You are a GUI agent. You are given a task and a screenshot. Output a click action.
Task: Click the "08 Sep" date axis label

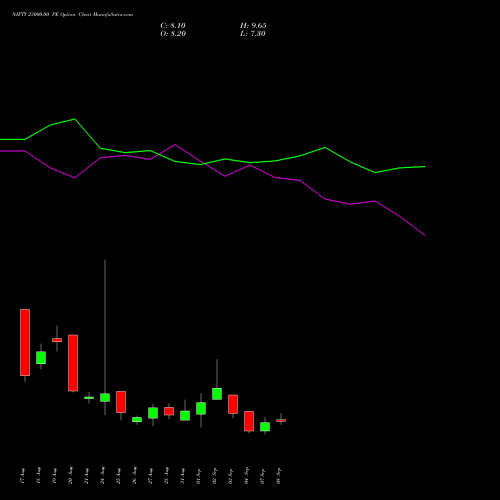tap(279, 475)
